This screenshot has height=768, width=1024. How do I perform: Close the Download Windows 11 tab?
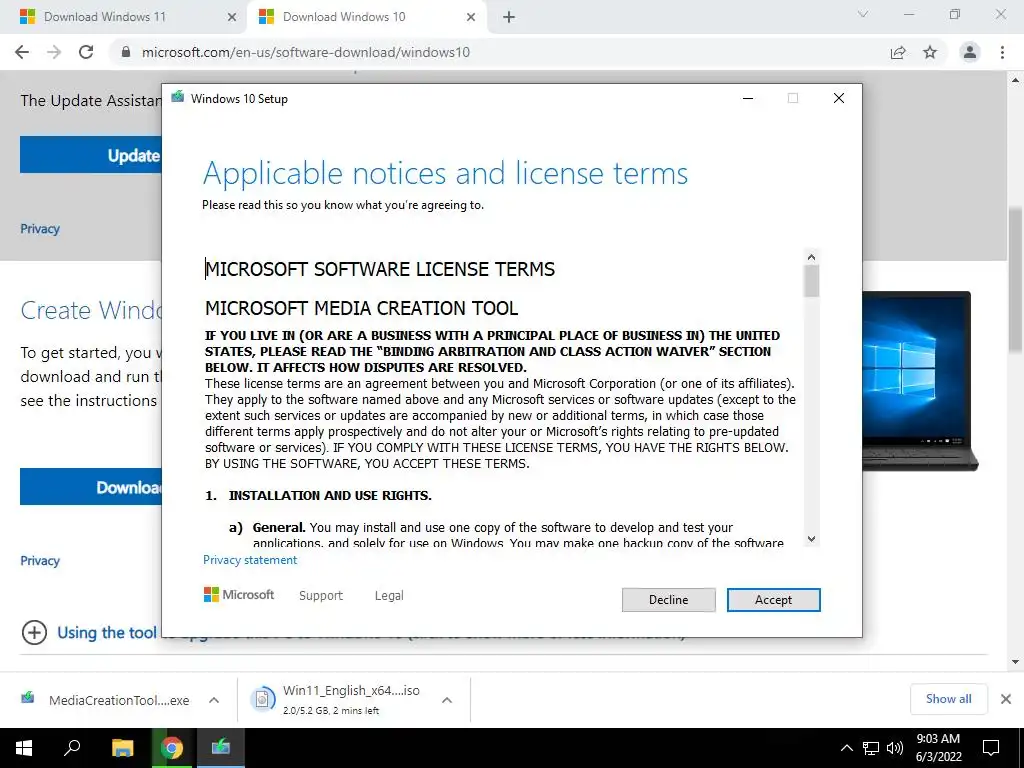(x=232, y=17)
